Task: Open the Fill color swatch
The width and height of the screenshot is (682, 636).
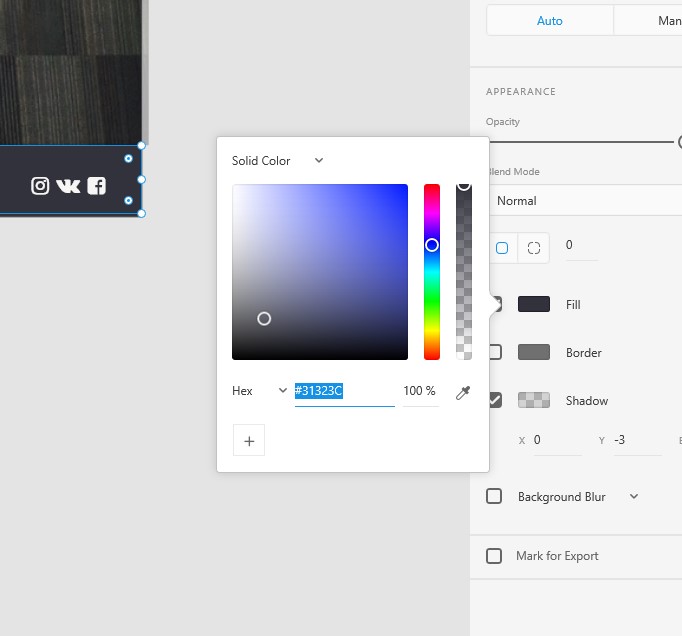Action: 534,304
